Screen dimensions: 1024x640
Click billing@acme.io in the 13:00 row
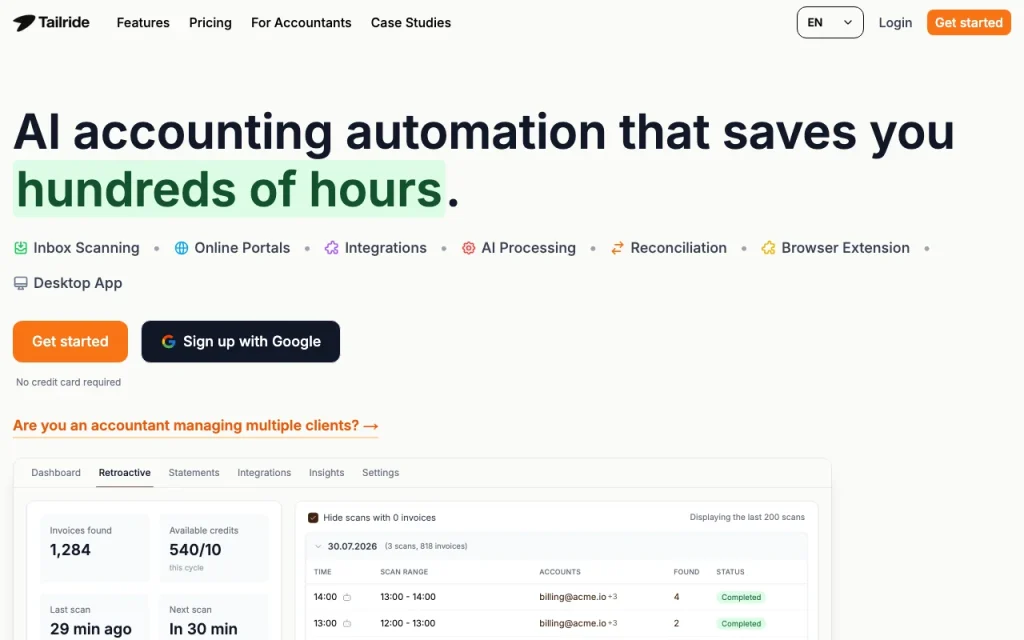(x=573, y=623)
